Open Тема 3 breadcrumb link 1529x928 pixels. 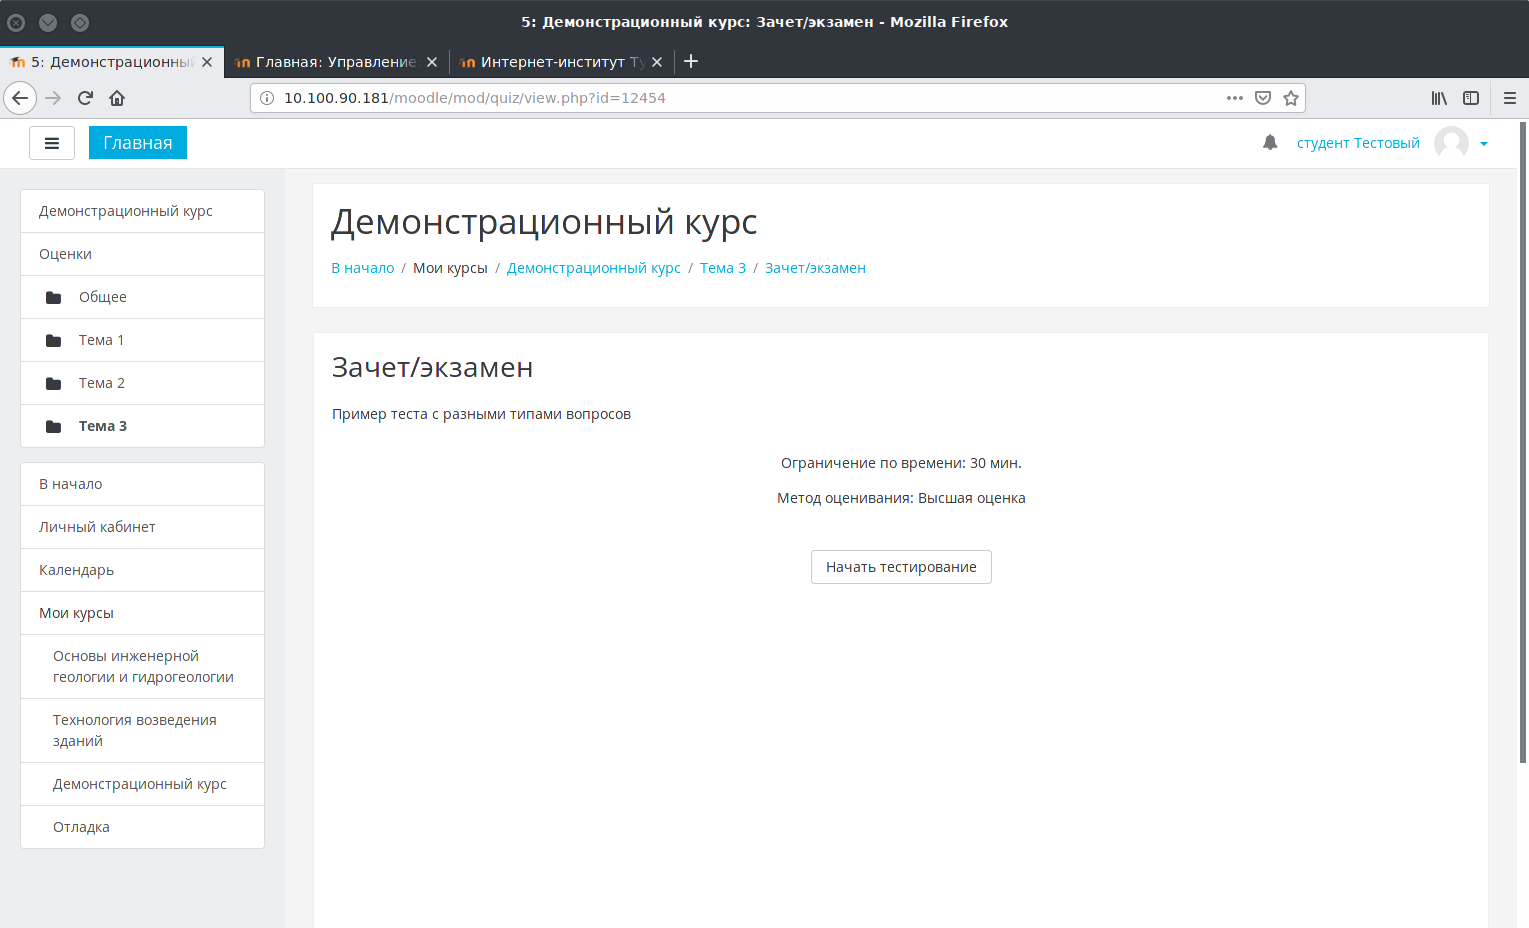(x=723, y=268)
